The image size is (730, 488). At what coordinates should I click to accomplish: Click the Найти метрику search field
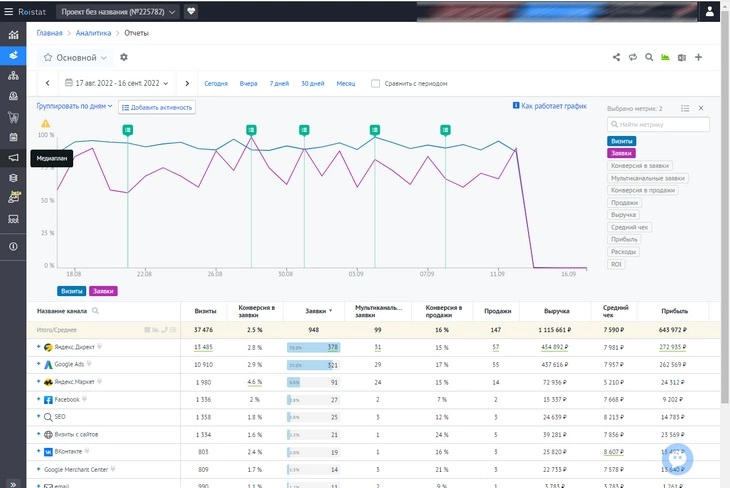click(x=659, y=125)
